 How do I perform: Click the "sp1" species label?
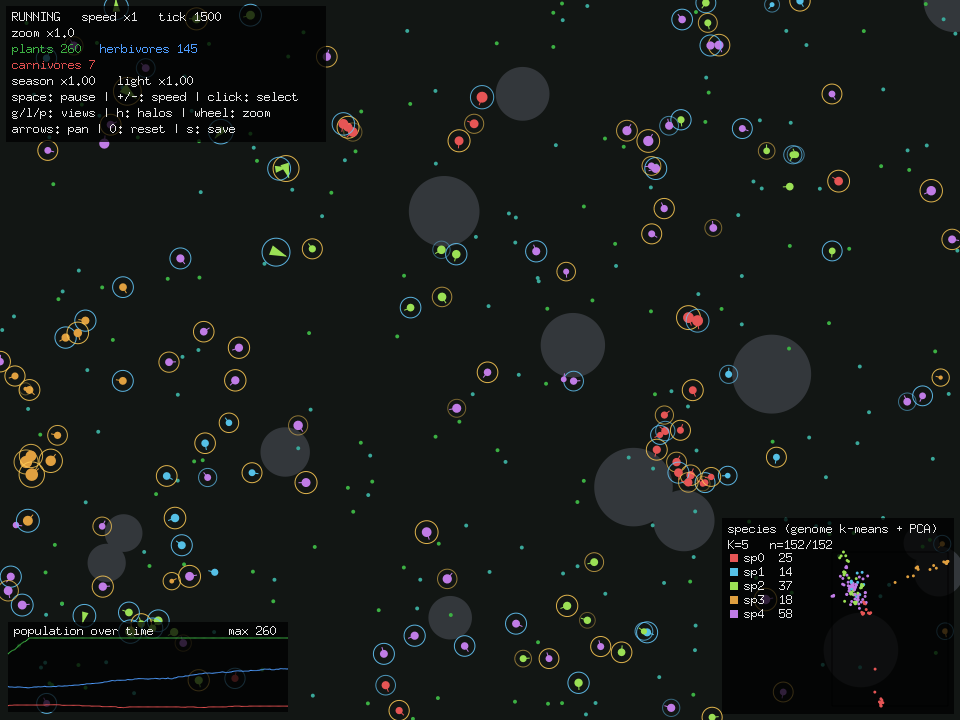click(754, 572)
